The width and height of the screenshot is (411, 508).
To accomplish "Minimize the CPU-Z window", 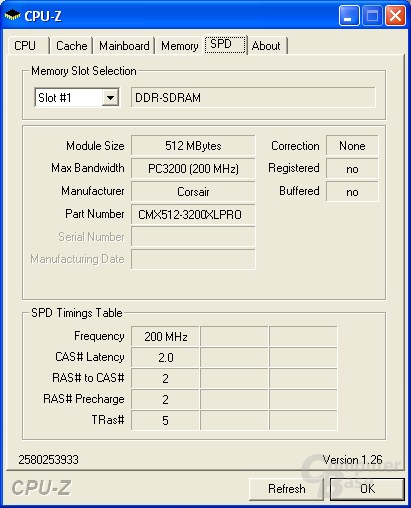I will pyautogui.click(x=349, y=16).
